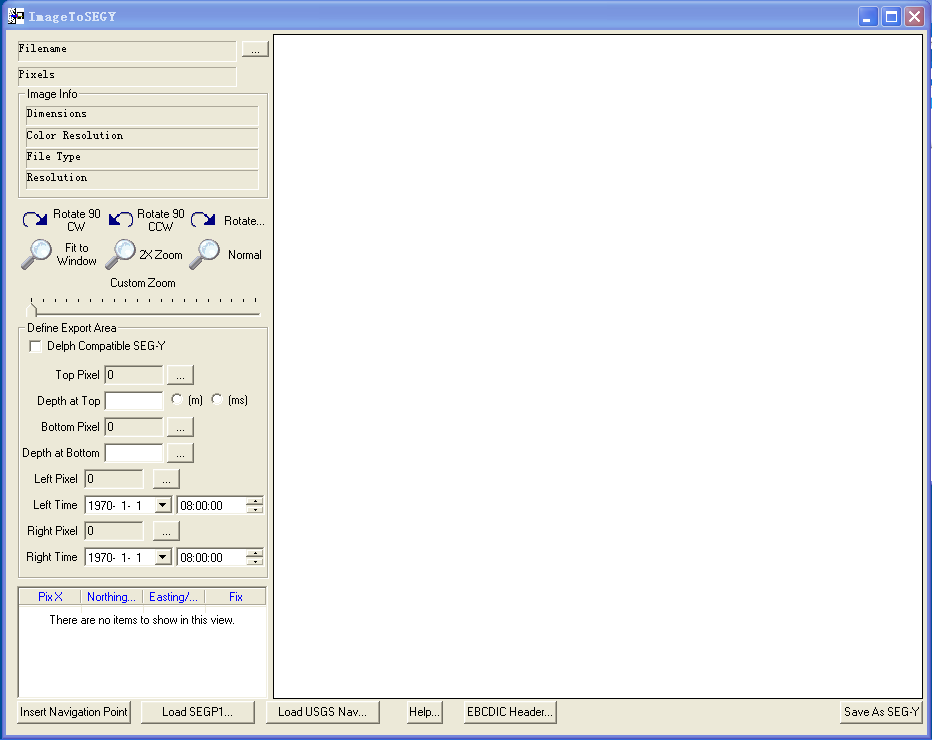Image resolution: width=932 pixels, height=740 pixels.
Task: Focus the Right Pixel input field
Action: point(114,531)
